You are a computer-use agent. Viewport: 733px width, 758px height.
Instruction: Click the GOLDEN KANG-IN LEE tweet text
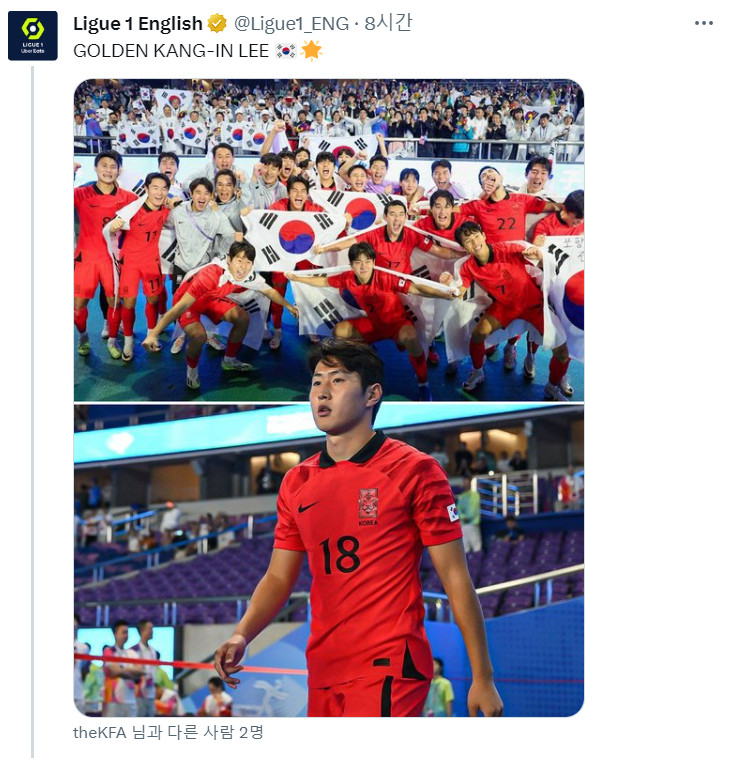tap(171, 51)
